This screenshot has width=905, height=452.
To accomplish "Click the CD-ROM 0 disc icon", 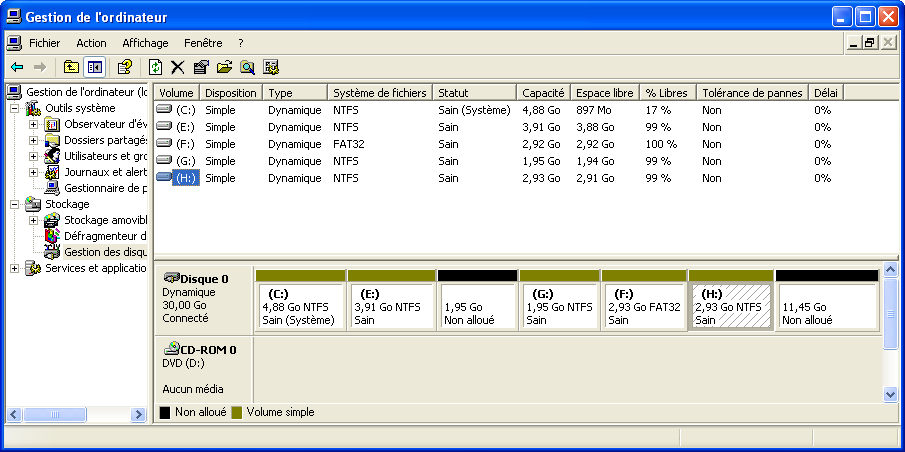I will (171, 348).
